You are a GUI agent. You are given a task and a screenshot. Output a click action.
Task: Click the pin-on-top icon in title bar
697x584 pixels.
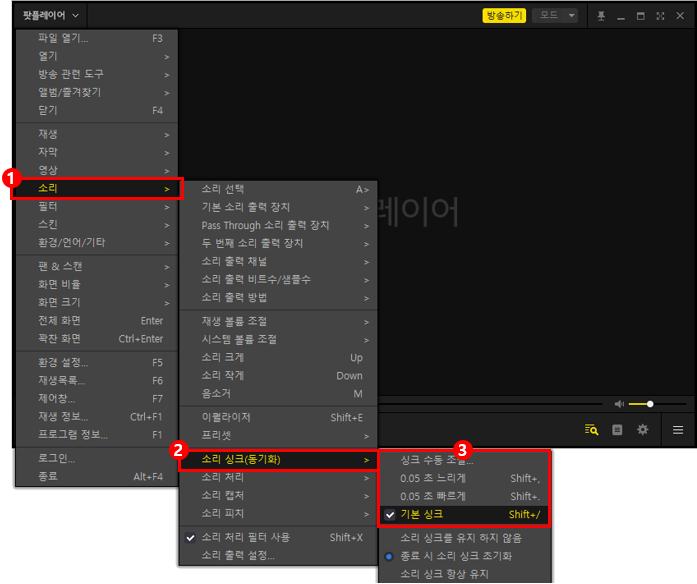(x=601, y=16)
